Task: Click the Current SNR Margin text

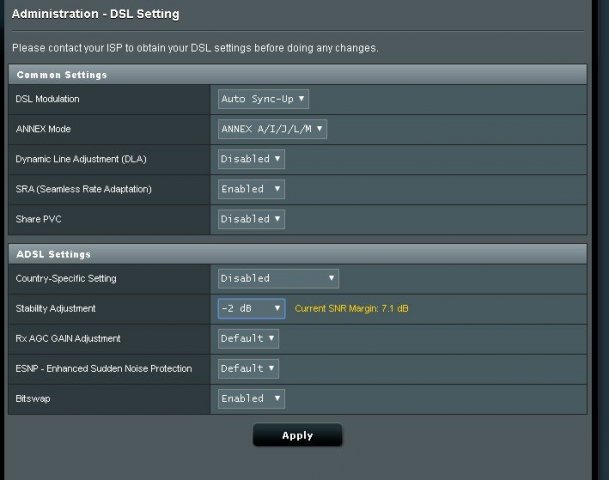Action: point(351,309)
